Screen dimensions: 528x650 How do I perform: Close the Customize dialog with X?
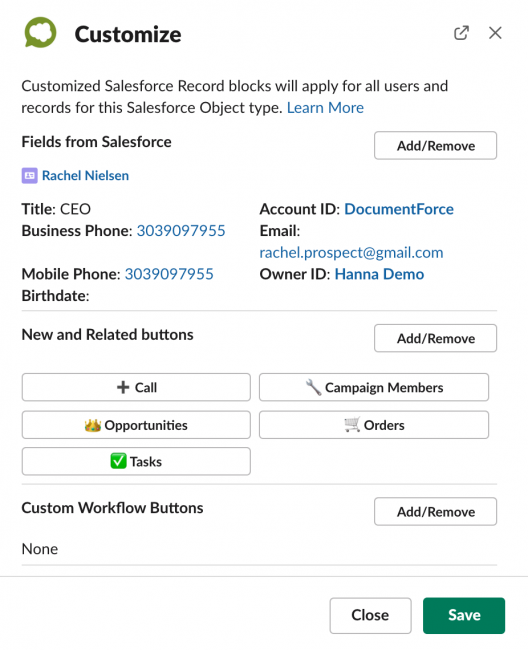click(x=495, y=33)
